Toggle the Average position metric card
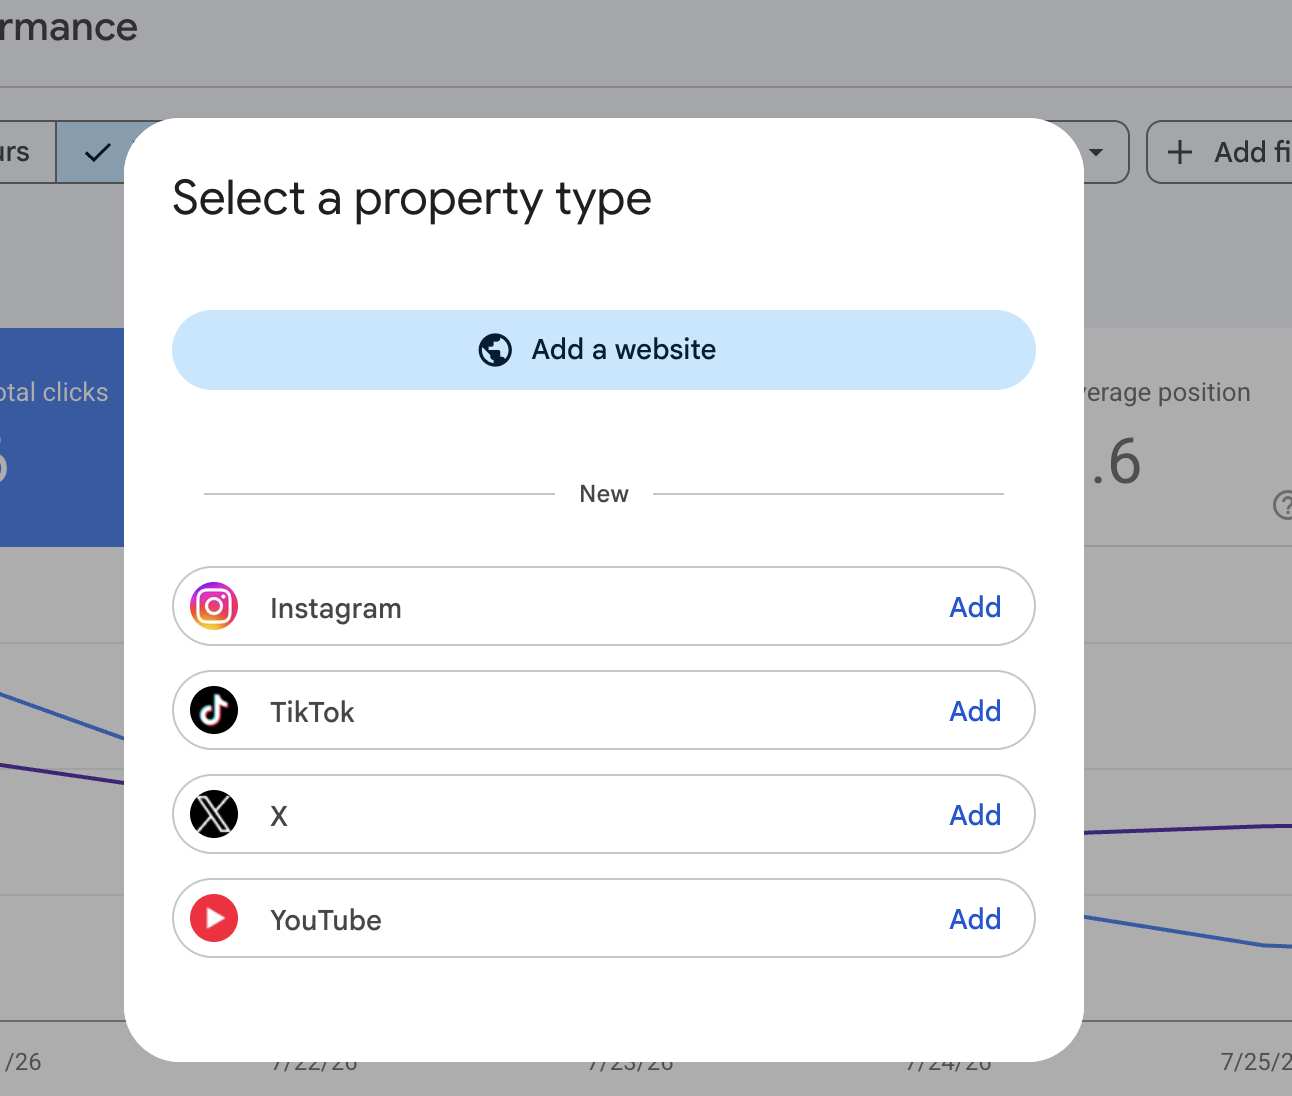The width and height of the screenshot is (1292, 1096). click(x=1188, y=437)
